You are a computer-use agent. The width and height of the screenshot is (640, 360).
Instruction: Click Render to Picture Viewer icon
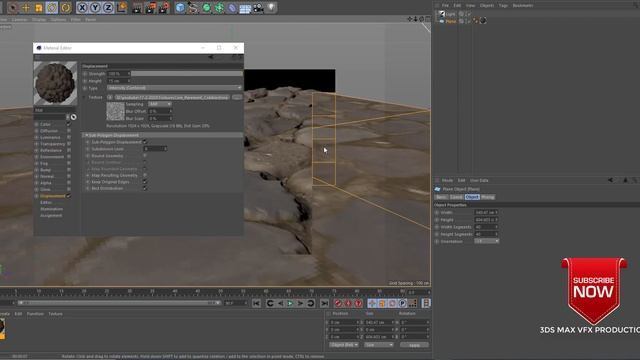point(151,7)
